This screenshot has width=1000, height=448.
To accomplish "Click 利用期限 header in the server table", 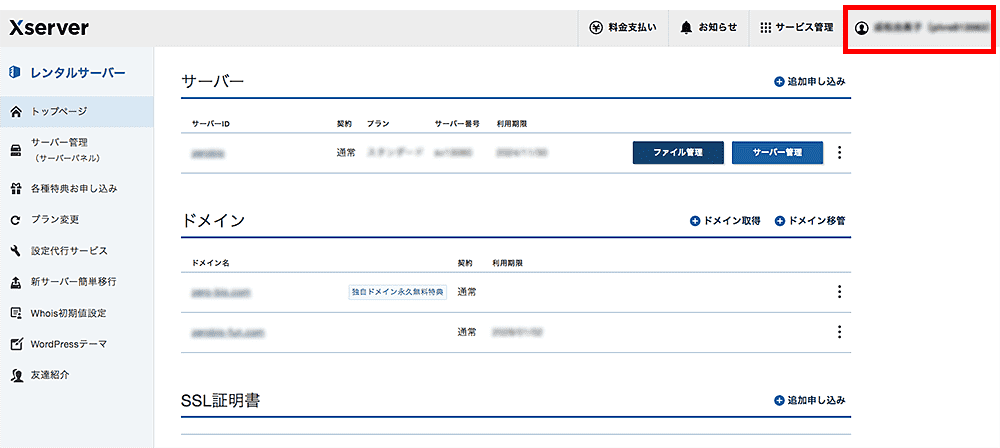I will 511,123.
